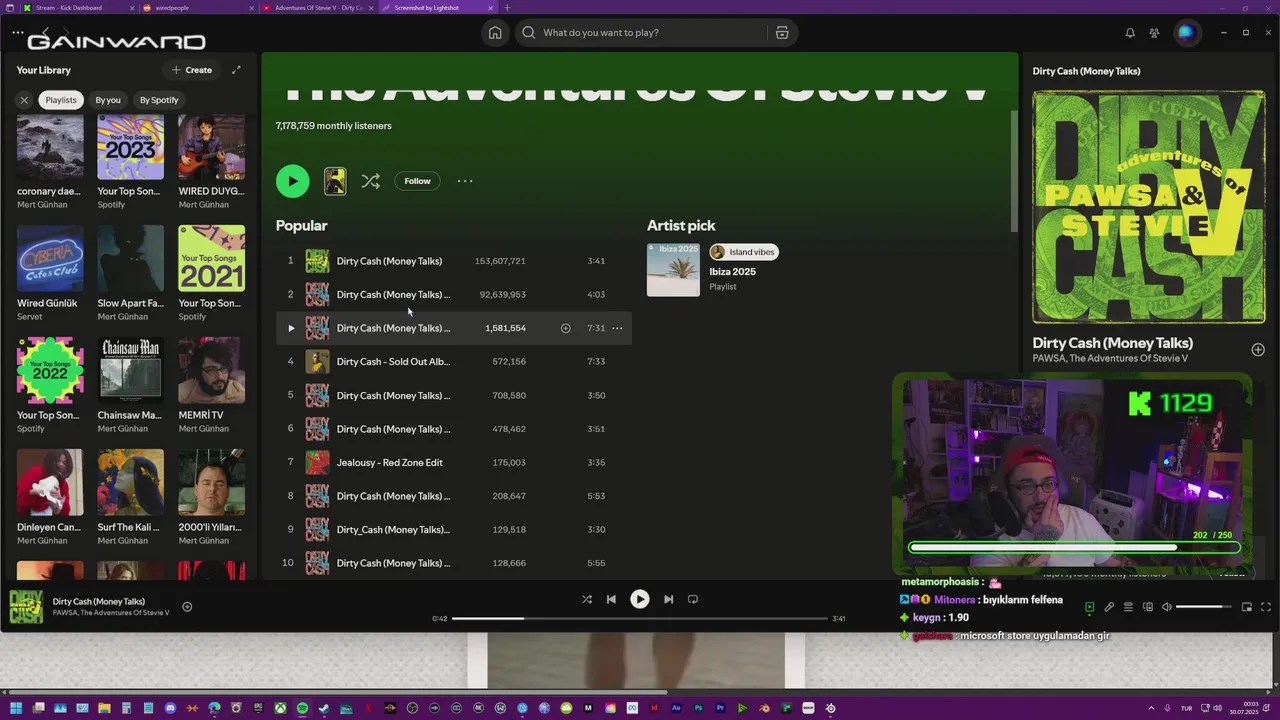
Task: Toggle repeat in the player bar
Action: point(692,599)
